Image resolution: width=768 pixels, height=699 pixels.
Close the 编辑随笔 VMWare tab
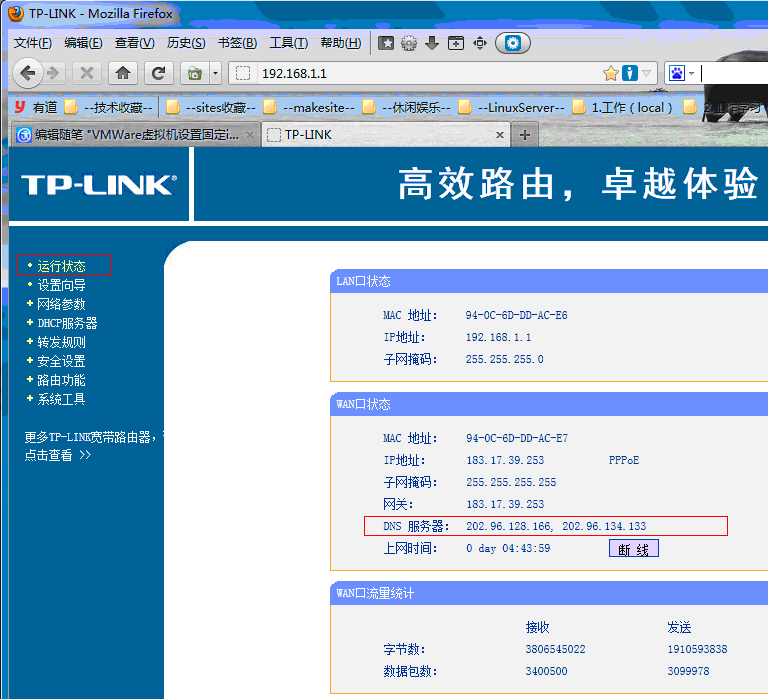tap(250, 135)
